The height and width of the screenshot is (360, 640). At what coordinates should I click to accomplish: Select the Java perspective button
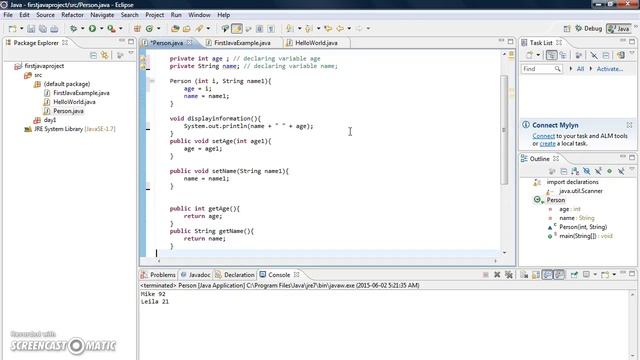point(618,29)
